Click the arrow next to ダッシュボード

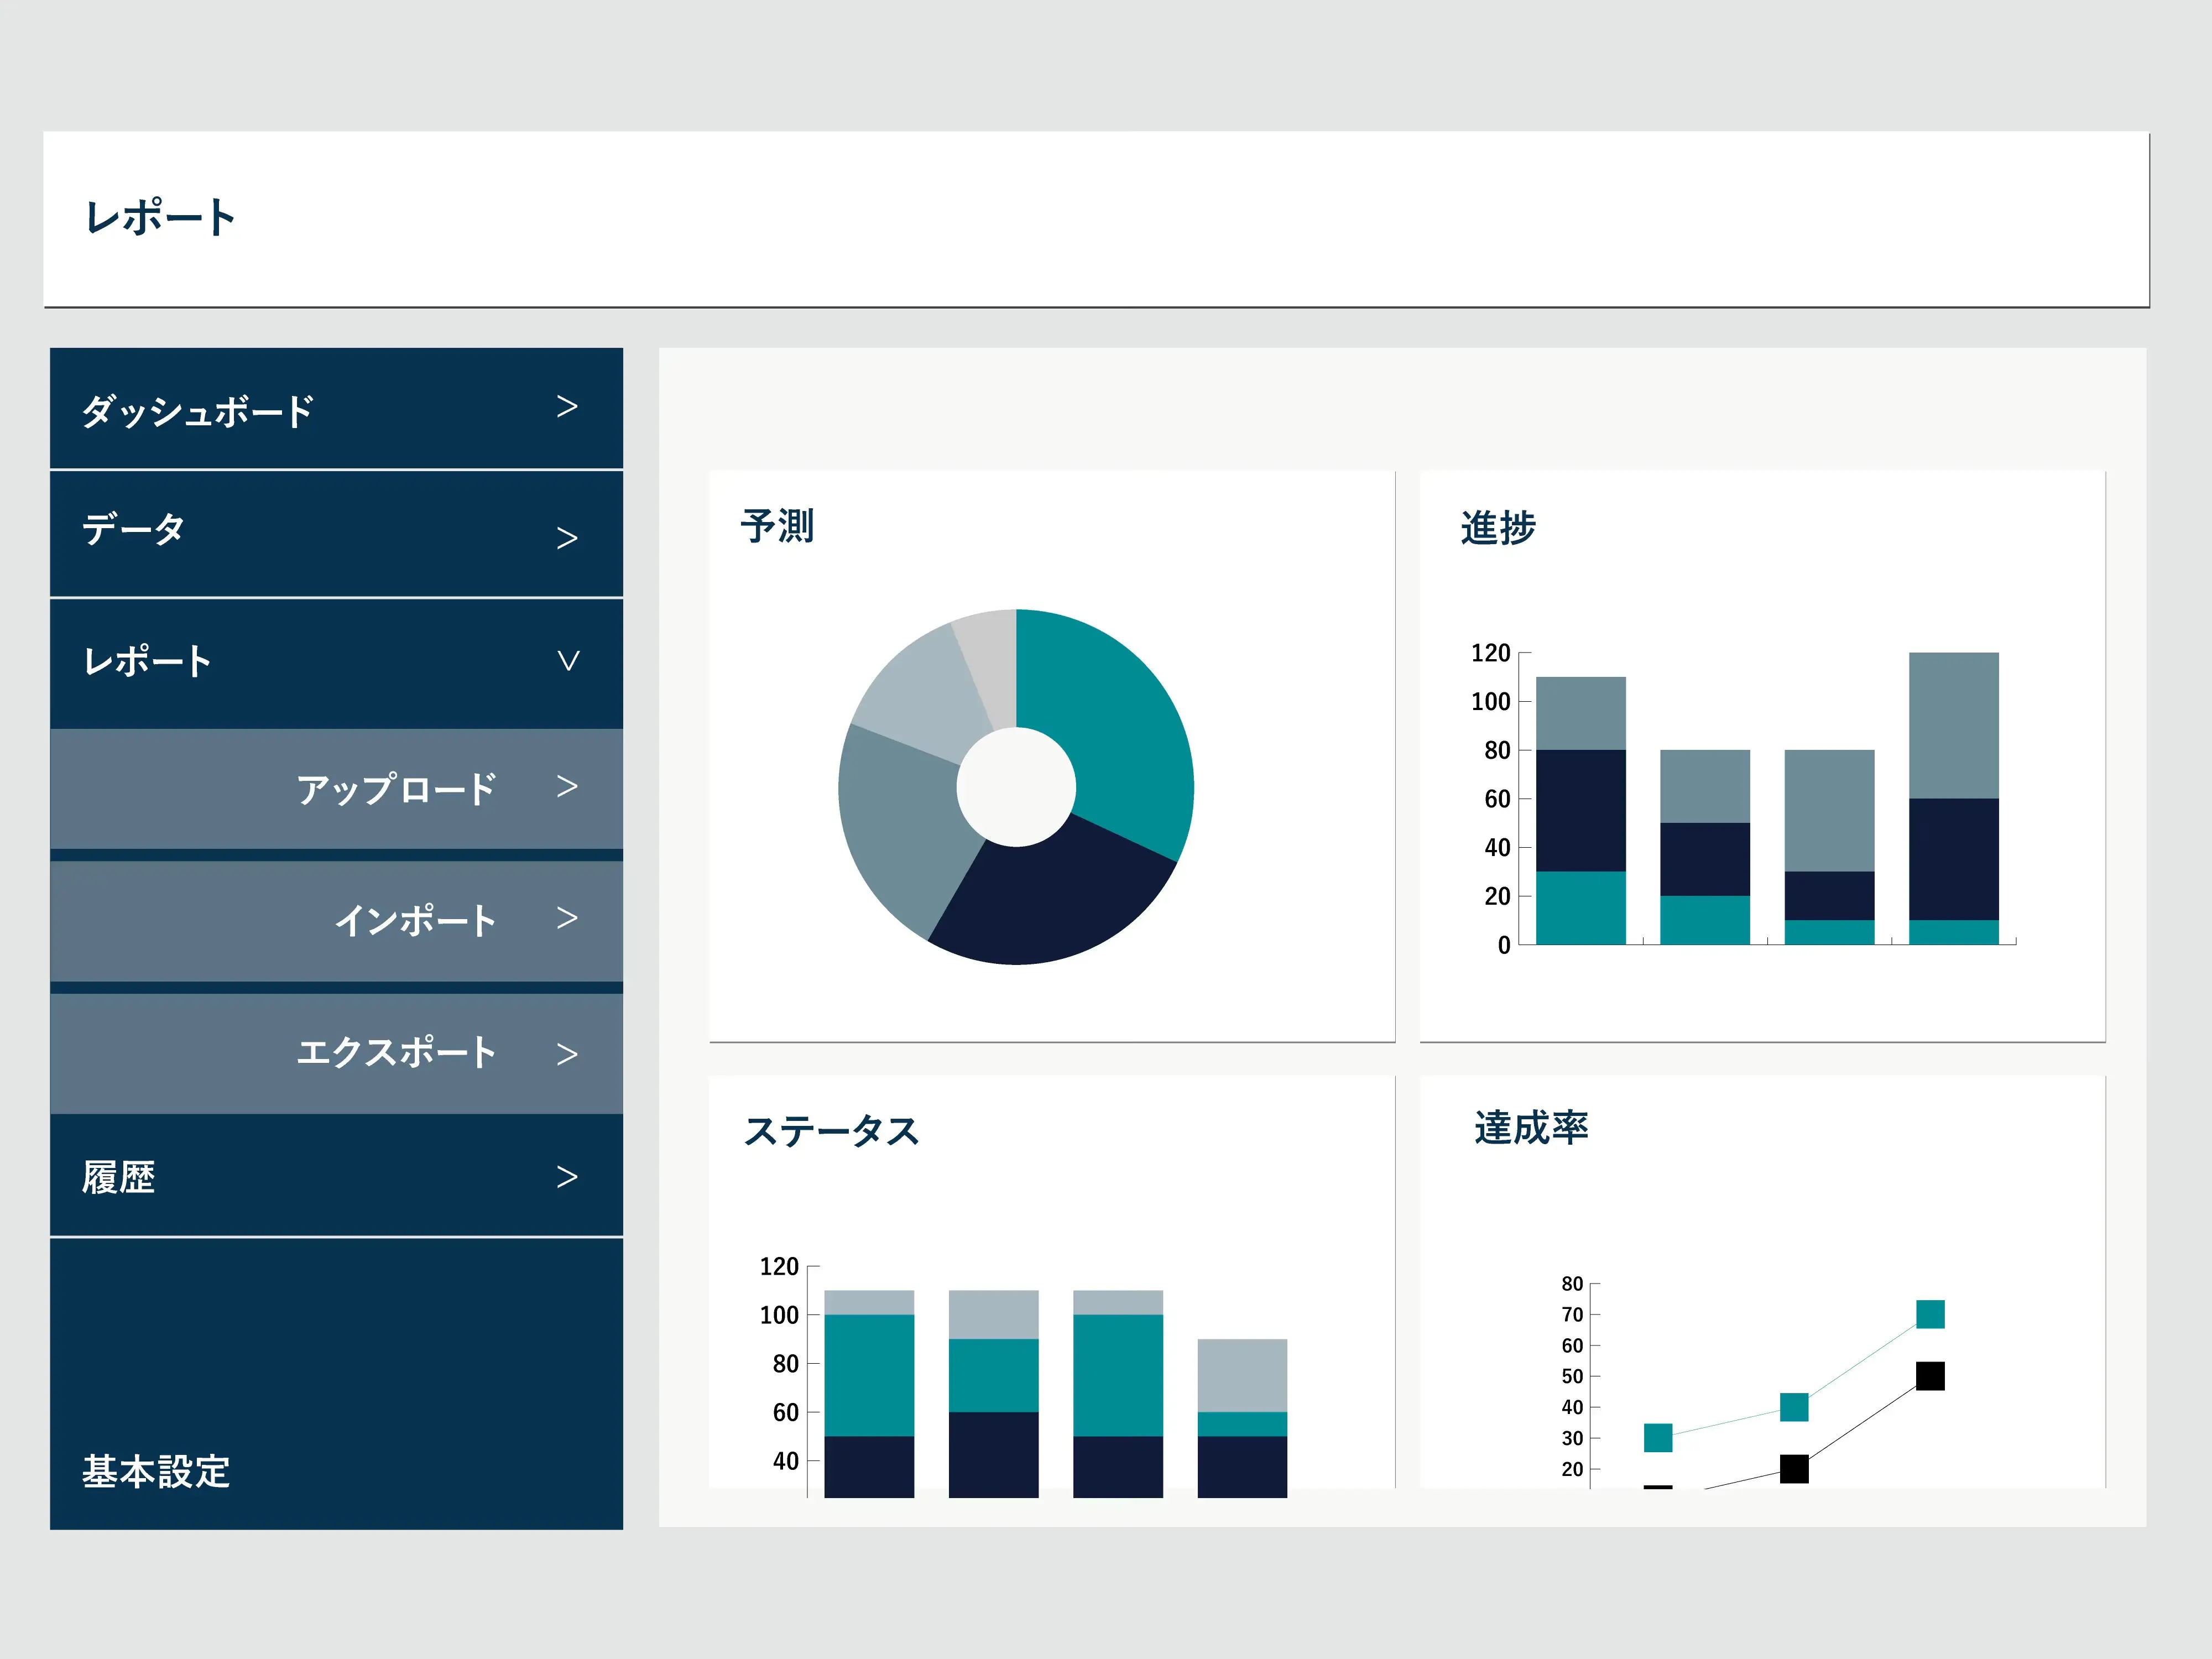point(566,407)
